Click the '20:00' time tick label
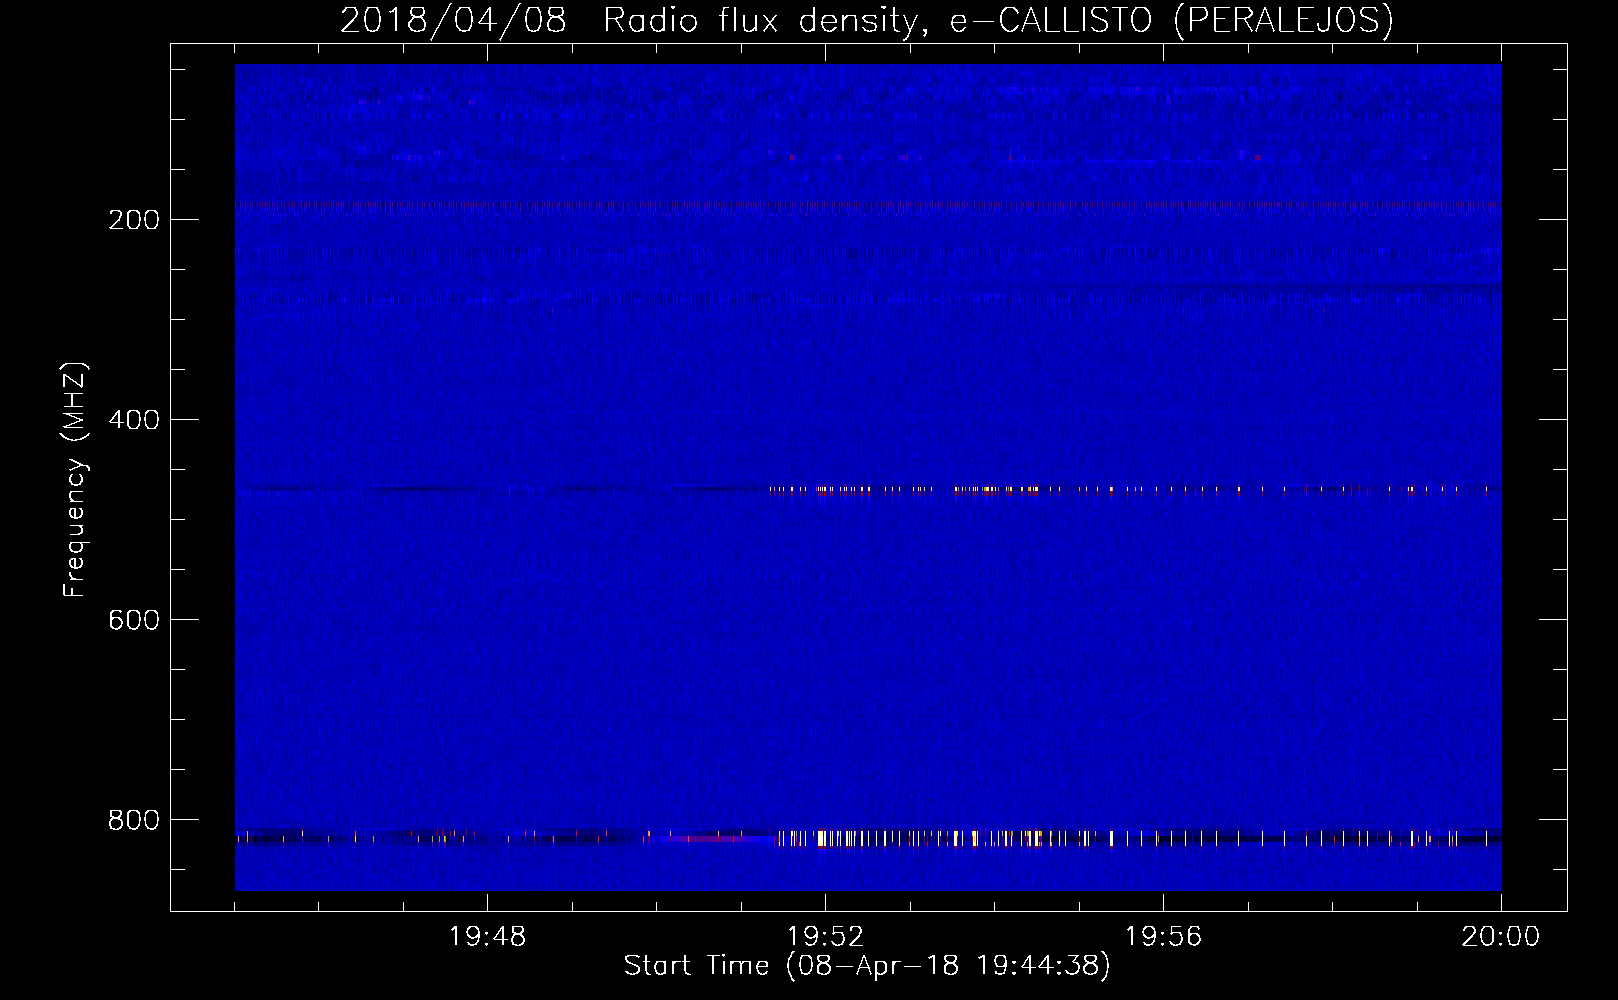 (x=1500, y=937)
